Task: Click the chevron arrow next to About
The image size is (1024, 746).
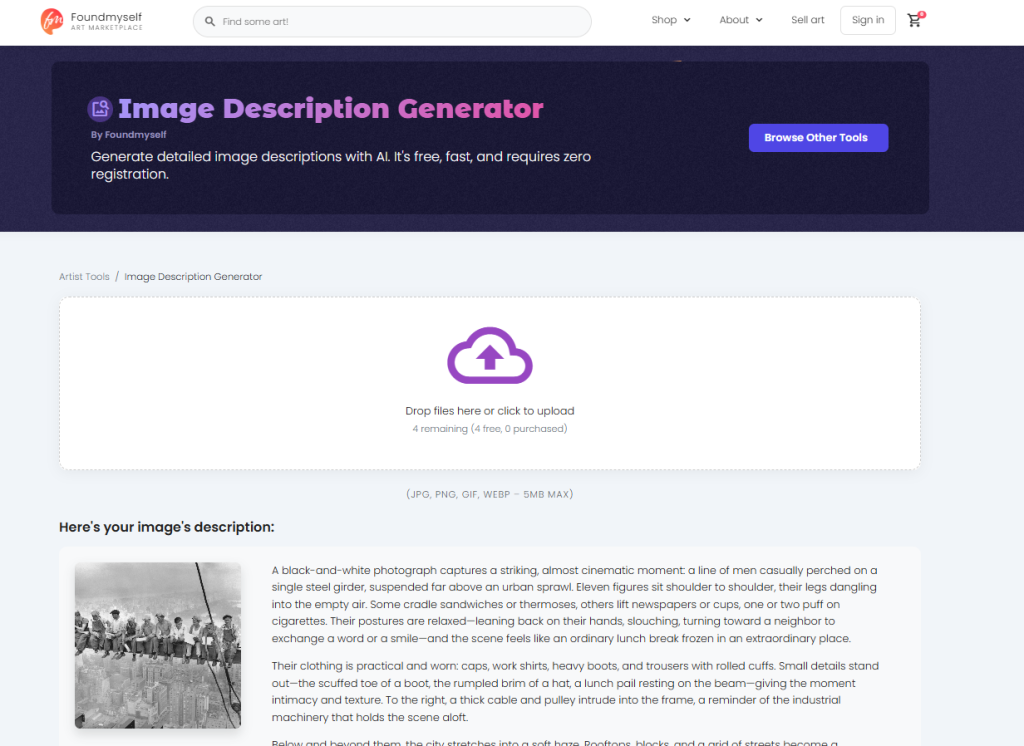Action: click(759, 20)
